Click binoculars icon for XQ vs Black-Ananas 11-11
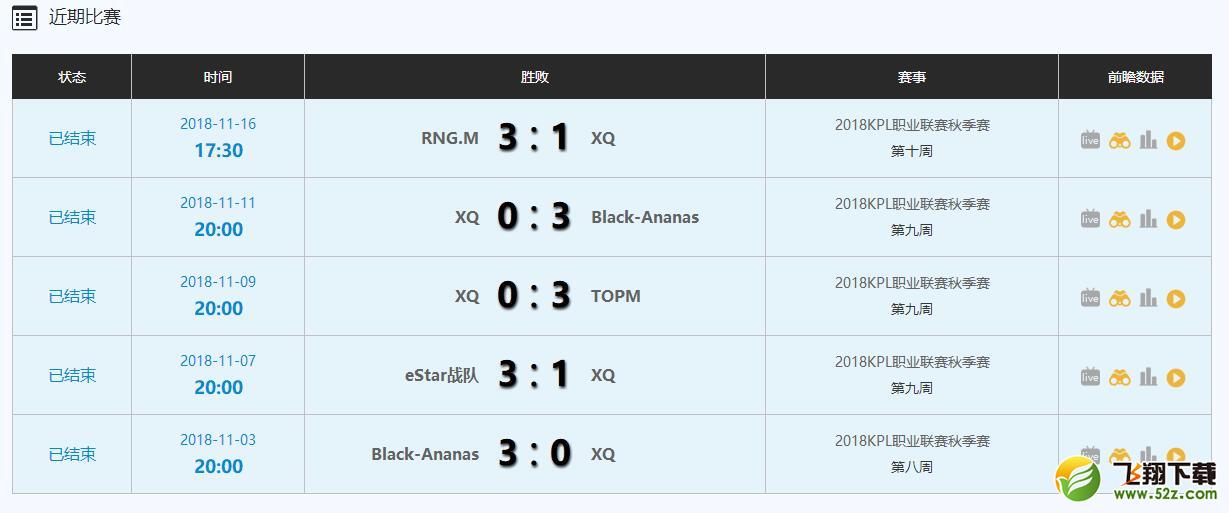 click(1119, 220)
